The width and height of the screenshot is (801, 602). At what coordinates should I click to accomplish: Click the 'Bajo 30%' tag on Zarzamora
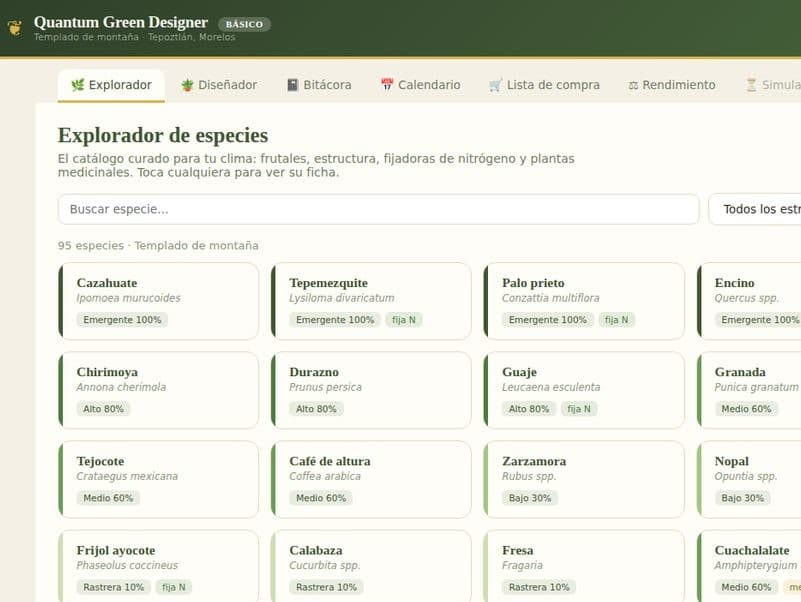tap(530, 498)
